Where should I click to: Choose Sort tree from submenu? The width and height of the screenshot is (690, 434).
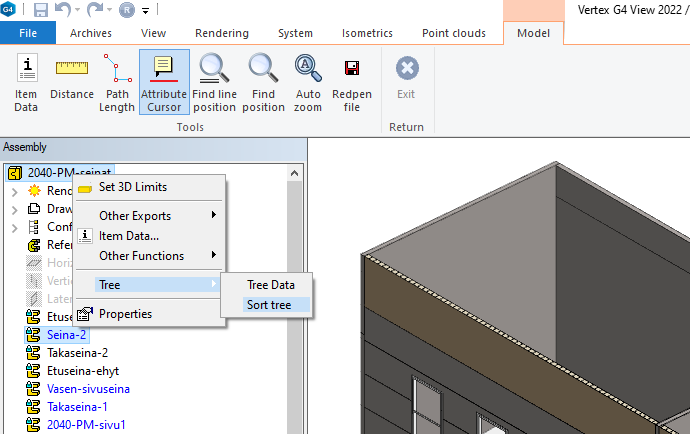(x=268, y=305)
